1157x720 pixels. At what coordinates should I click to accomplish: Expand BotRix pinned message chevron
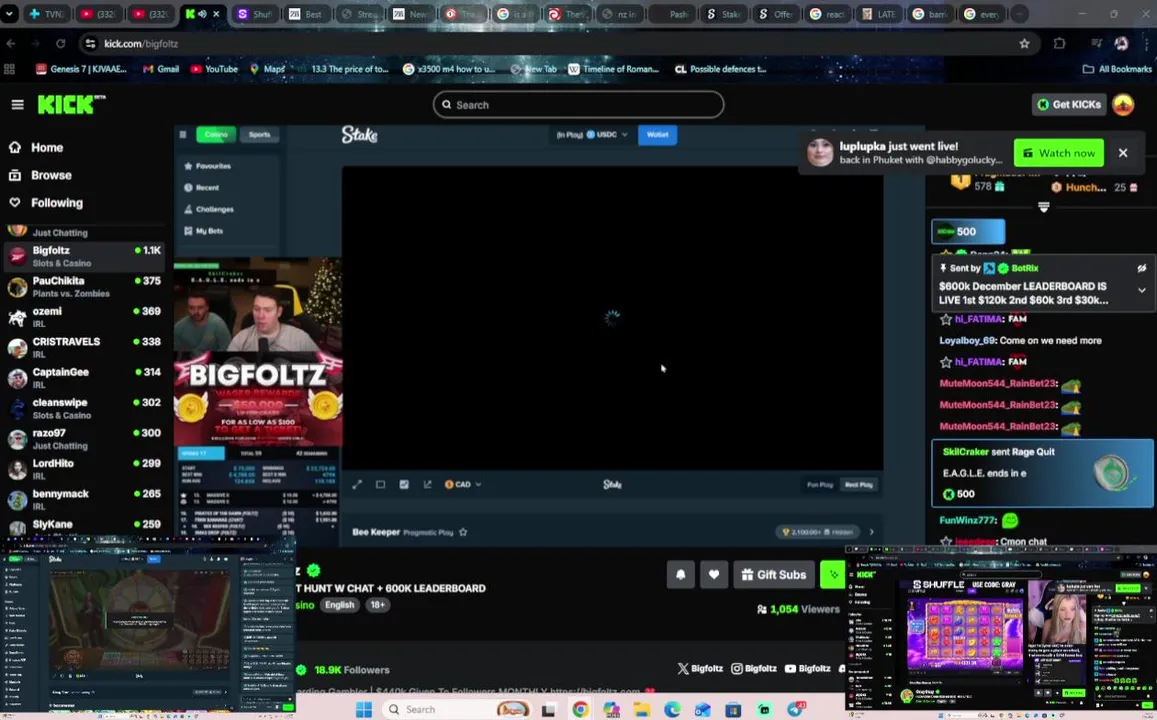pos(1141,291)
